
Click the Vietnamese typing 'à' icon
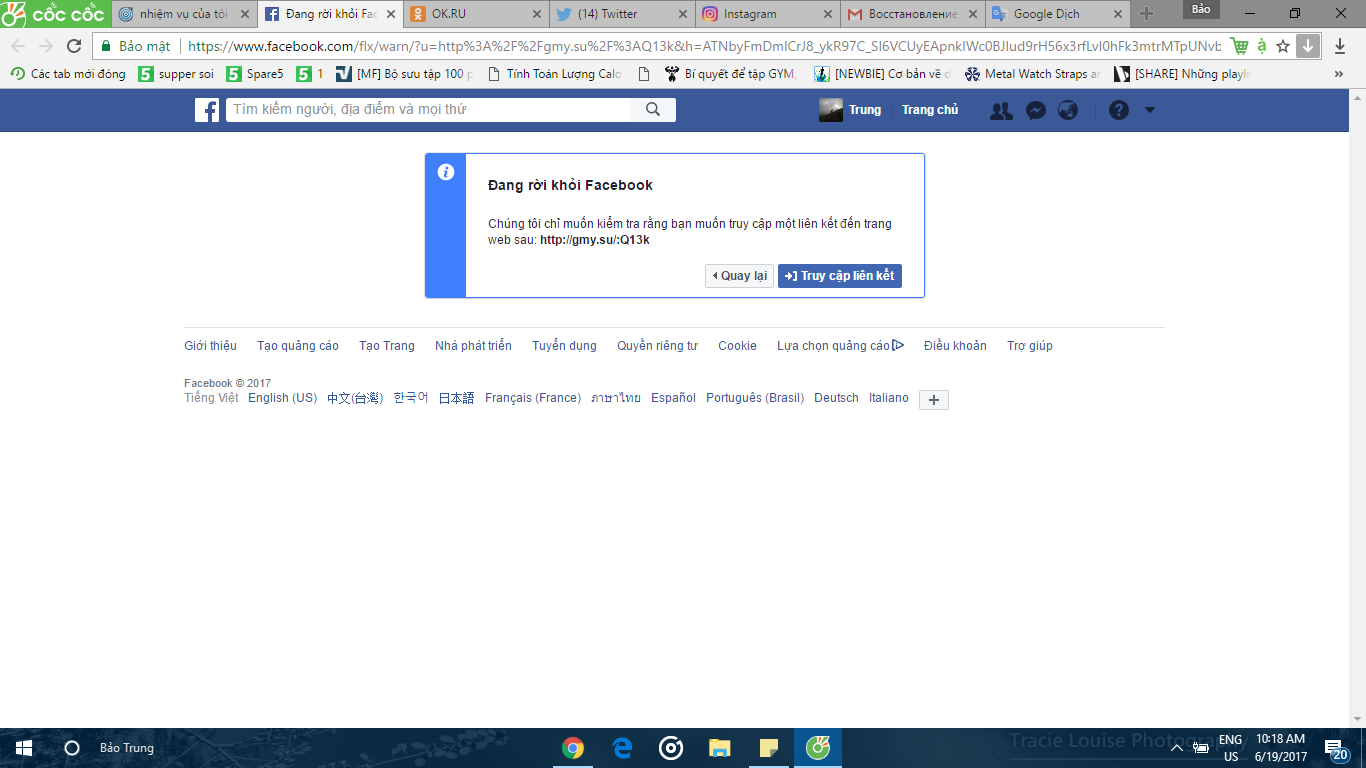click(x=1262, y=46)
